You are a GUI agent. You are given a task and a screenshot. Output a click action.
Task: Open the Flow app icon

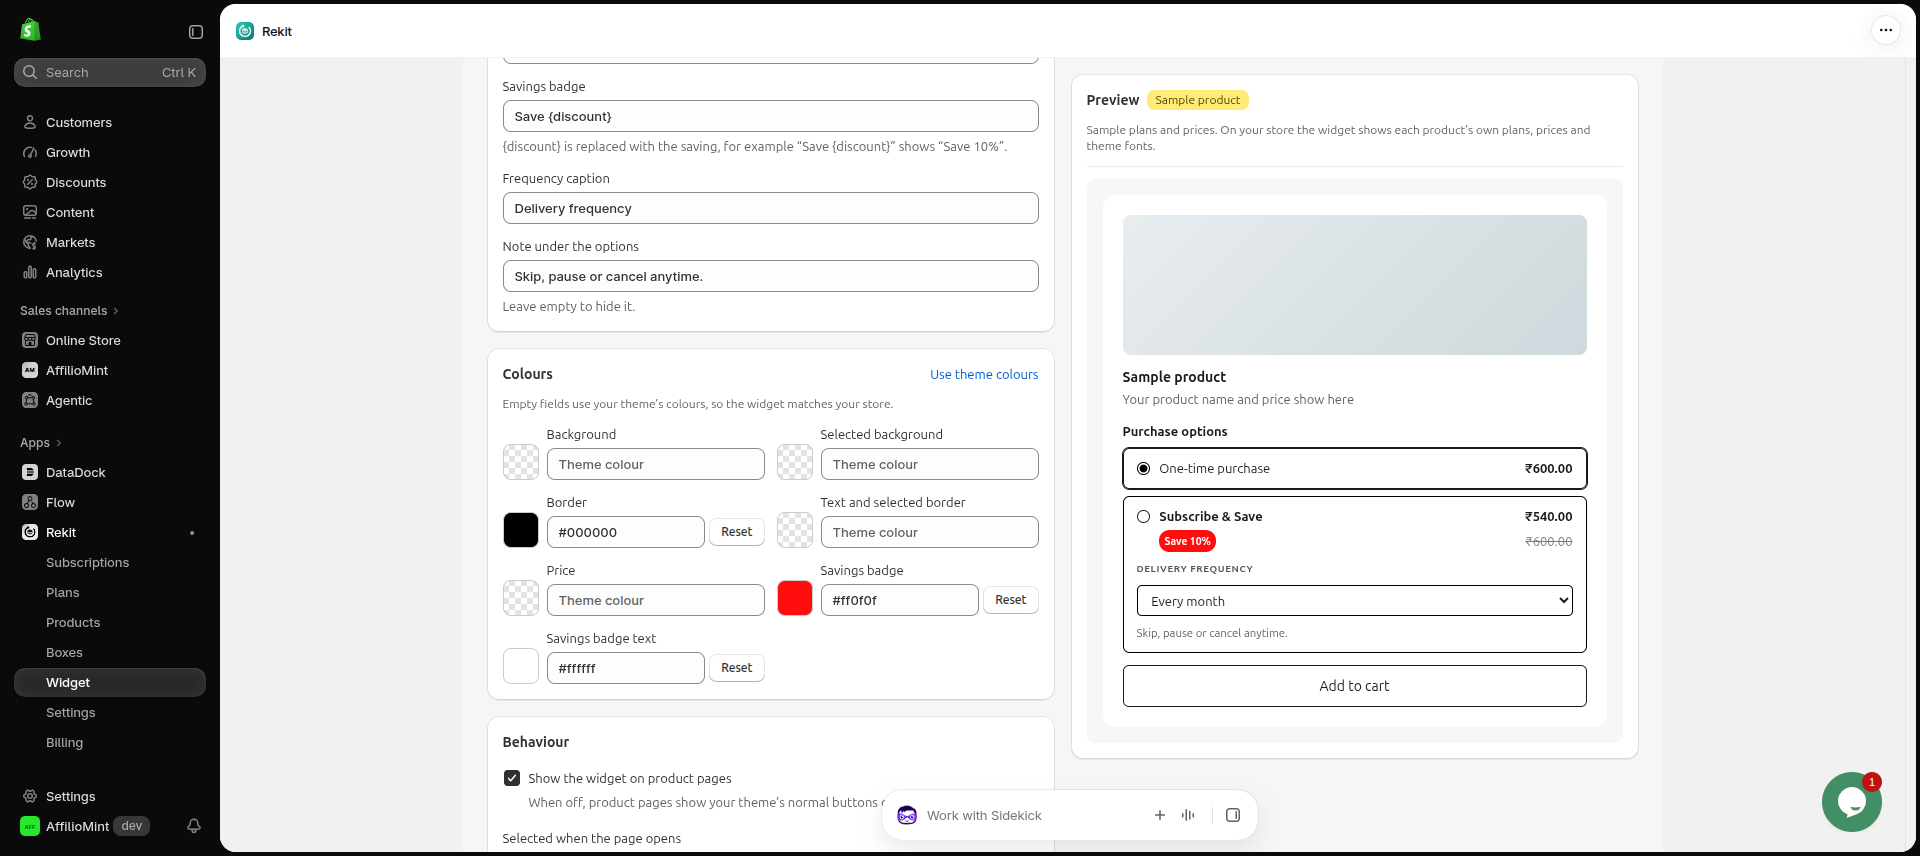tap(30, 502)
